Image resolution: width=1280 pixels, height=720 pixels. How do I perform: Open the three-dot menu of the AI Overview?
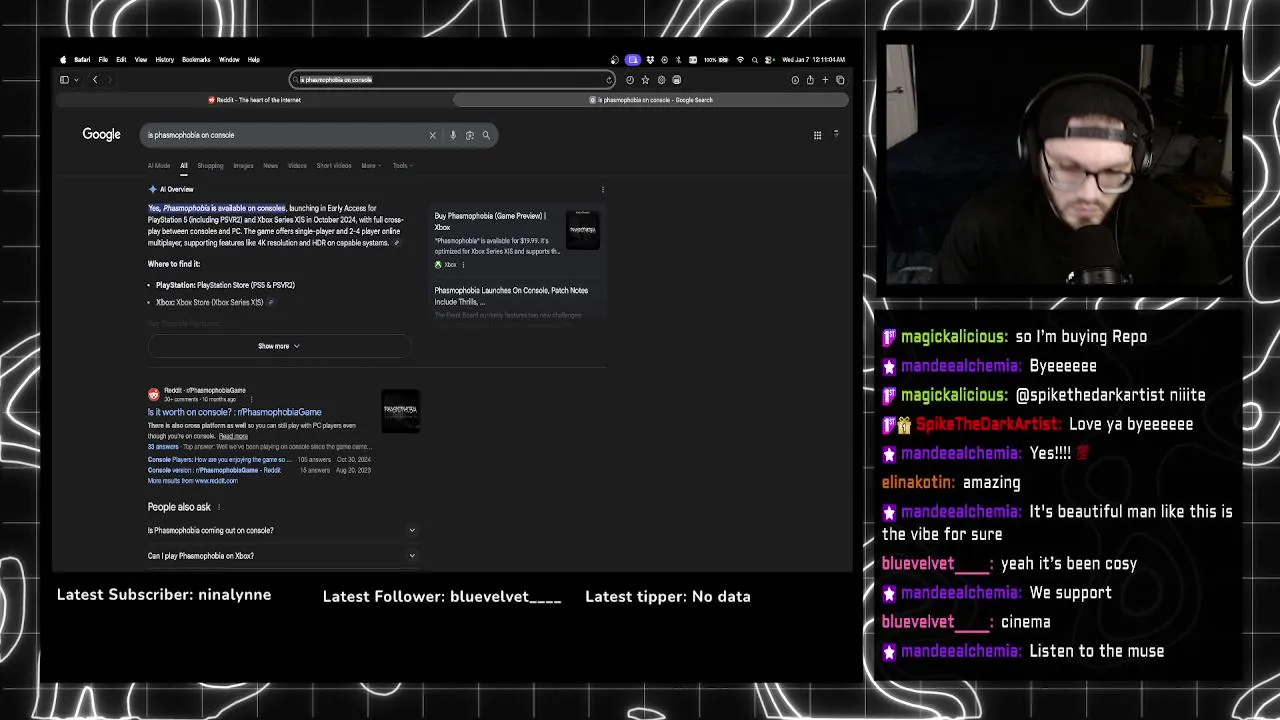click(x=602, y=189)
